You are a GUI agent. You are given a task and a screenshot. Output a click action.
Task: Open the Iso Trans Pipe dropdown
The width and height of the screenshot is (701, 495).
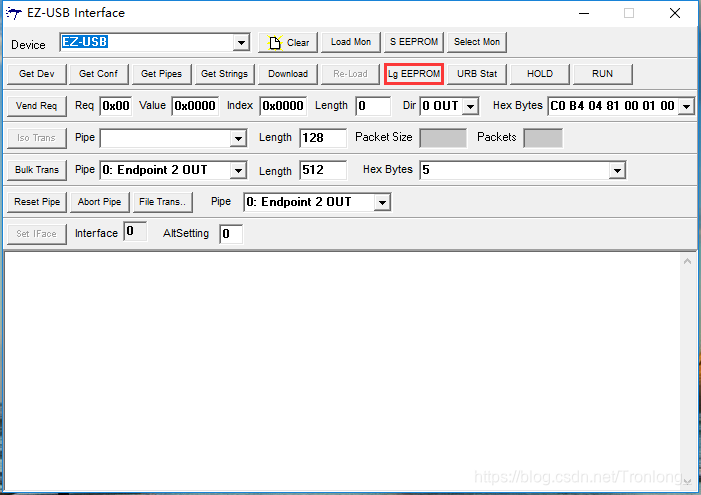point(238,139)
